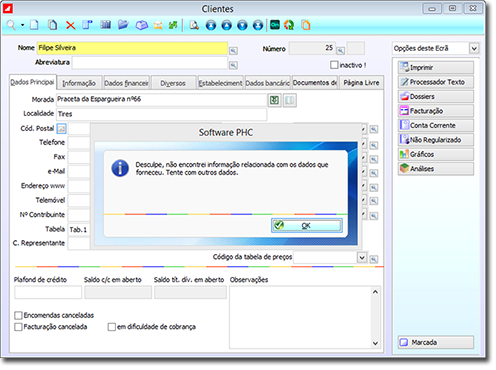Open the small arrow beside the search magnifier
This screenshot has height=370, width=496.
click(22, 25)
